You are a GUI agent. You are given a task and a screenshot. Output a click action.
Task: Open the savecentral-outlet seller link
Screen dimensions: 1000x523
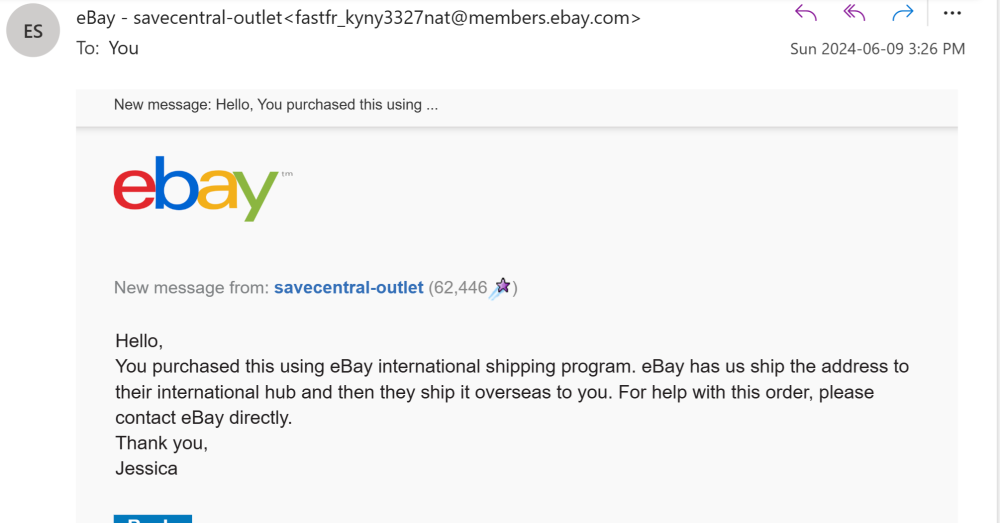pos(348,288)
